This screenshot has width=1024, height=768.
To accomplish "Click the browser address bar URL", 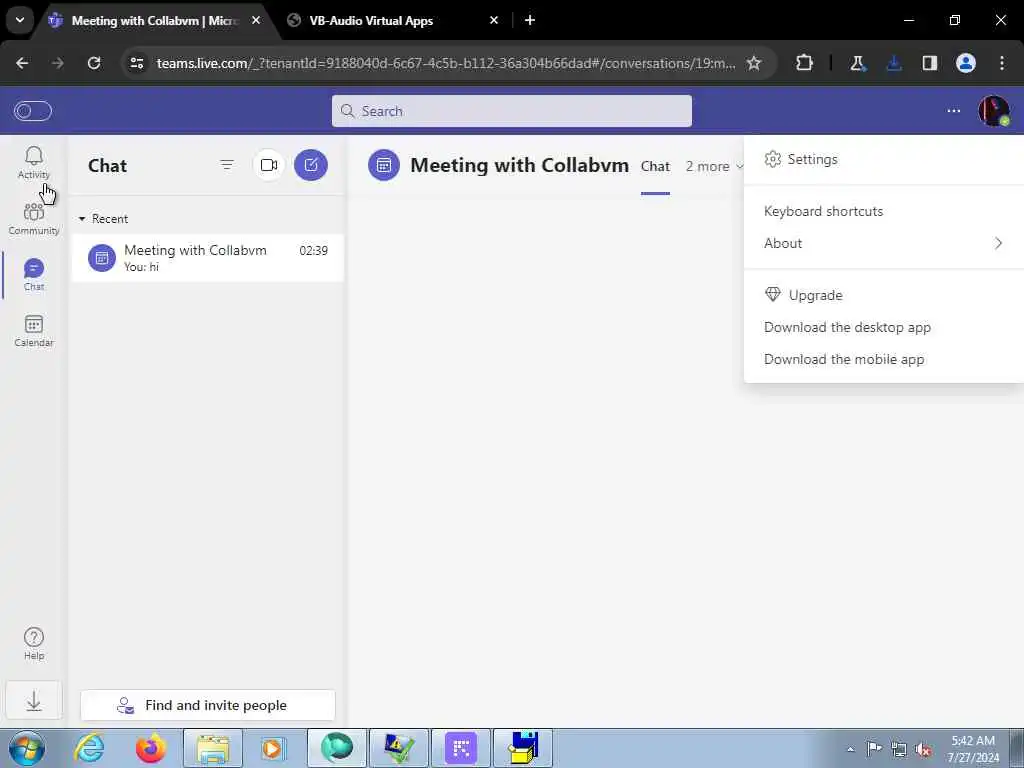I will tap(446, 63).
